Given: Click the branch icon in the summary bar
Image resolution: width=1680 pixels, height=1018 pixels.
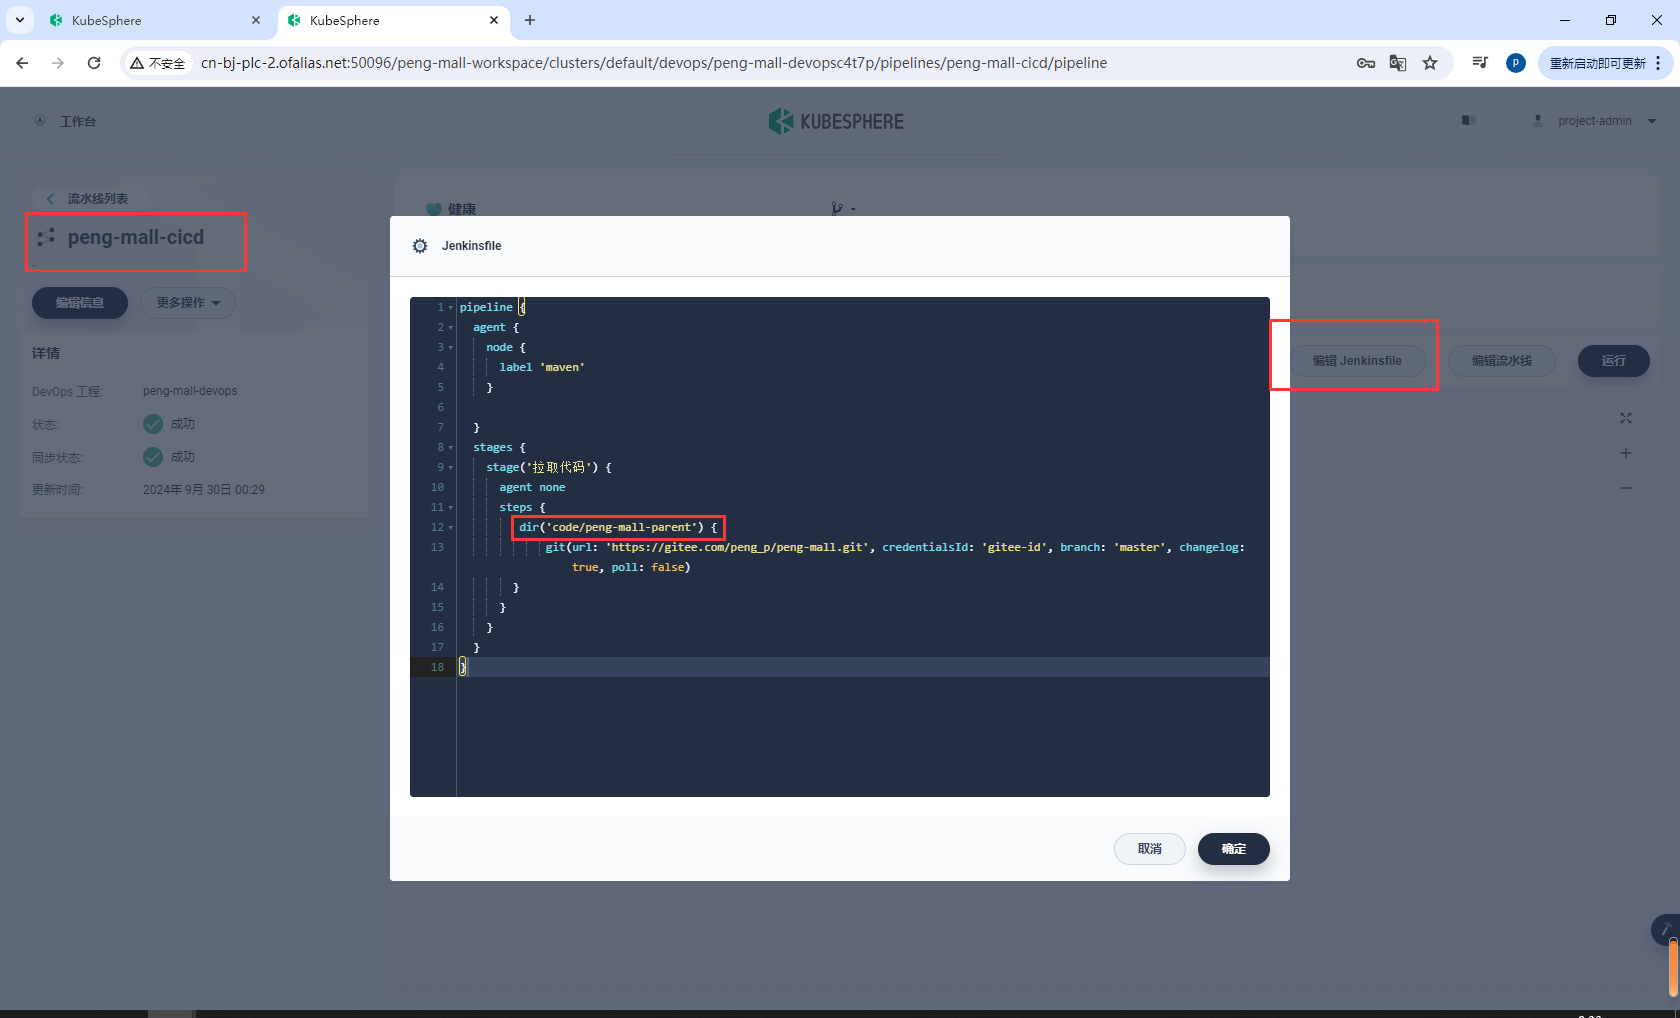Looking at the screenshot, I should [x=837, y=209].
